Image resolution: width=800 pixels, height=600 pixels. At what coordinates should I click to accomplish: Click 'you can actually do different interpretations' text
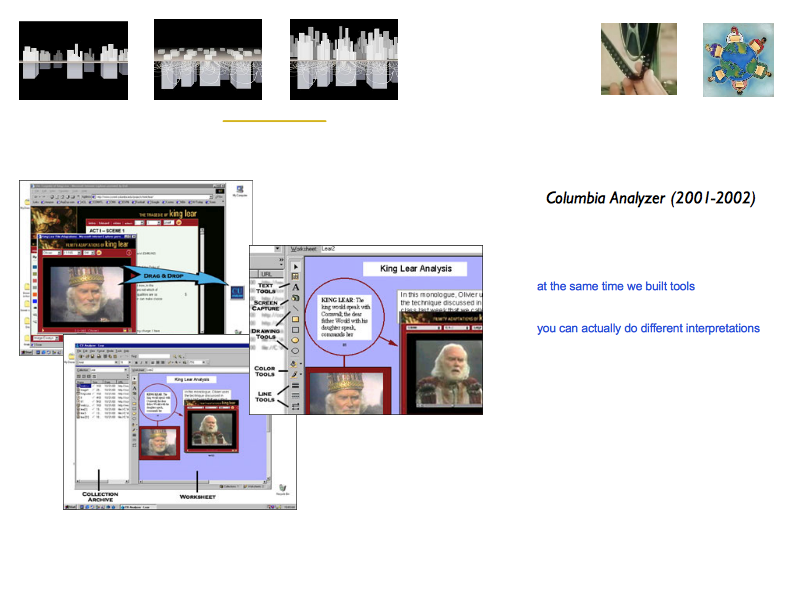[x=648, y=328]
